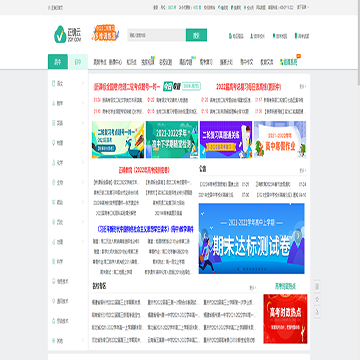Select the 高中 tab
The height and width of the screenshot is (360, 360).
(x=58, y=62)
